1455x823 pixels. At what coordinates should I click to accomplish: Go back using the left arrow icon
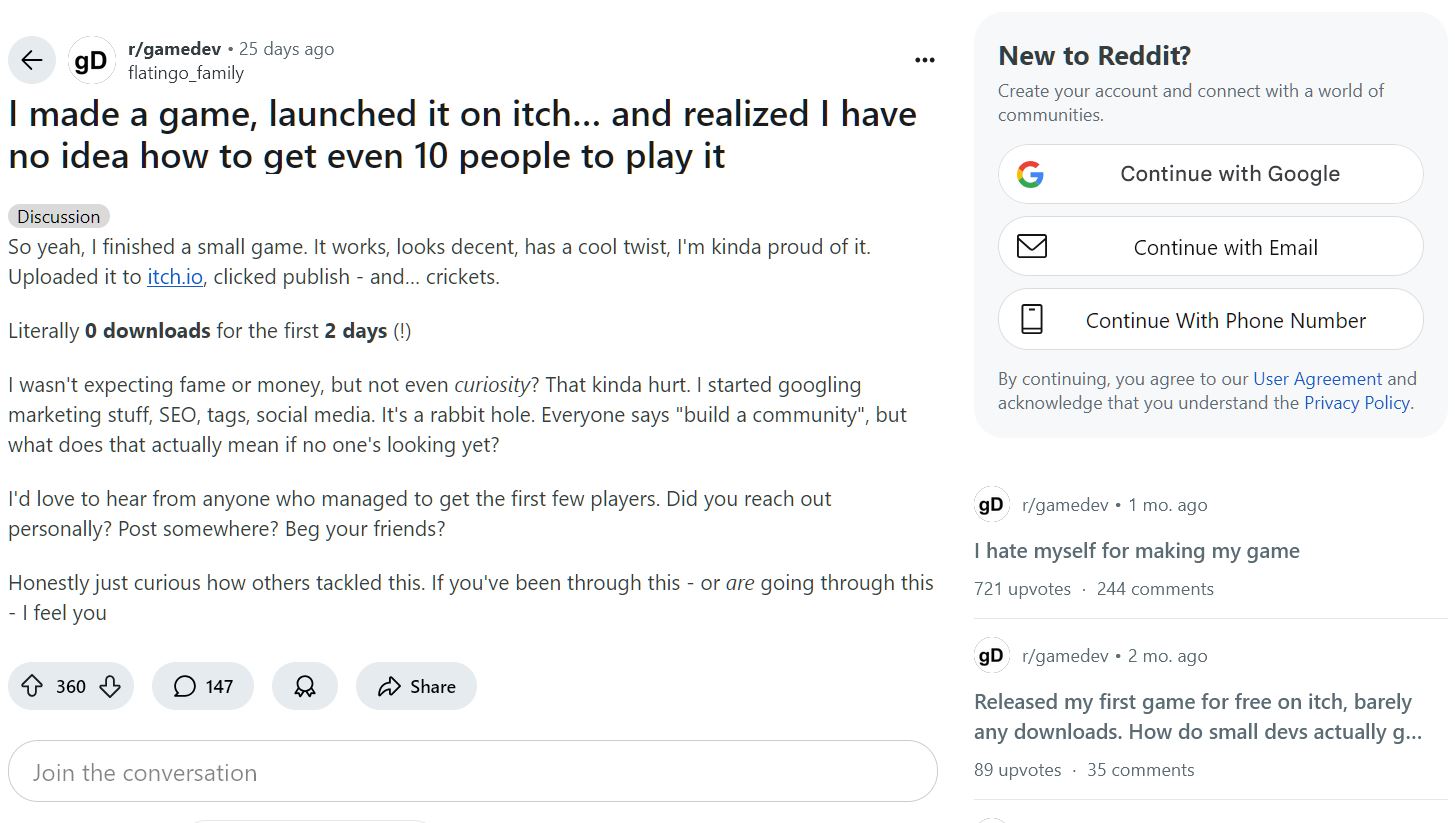pyautogui.click(x=32, y=61)
